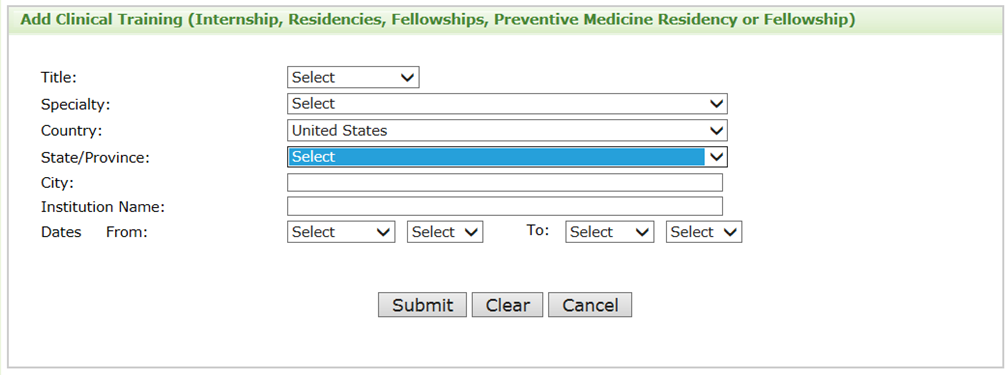Click the Add Clinical Training header
1008x375 pixels.
pos(438,19)
